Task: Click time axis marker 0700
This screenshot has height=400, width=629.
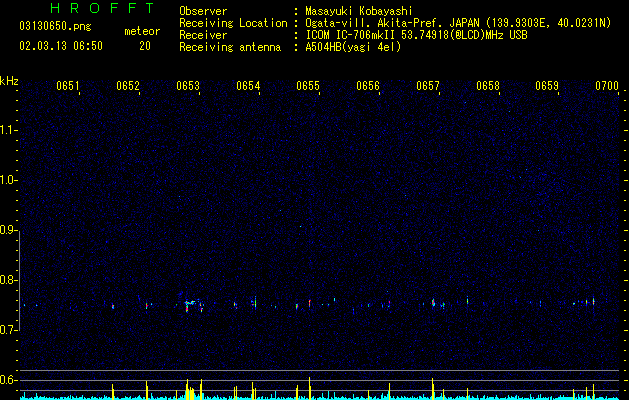Action: 607,86
